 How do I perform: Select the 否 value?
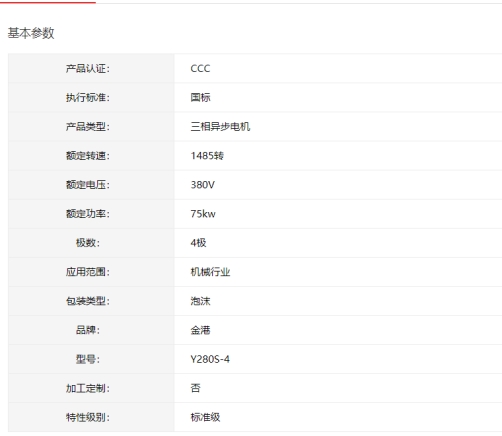pos(195,388)
